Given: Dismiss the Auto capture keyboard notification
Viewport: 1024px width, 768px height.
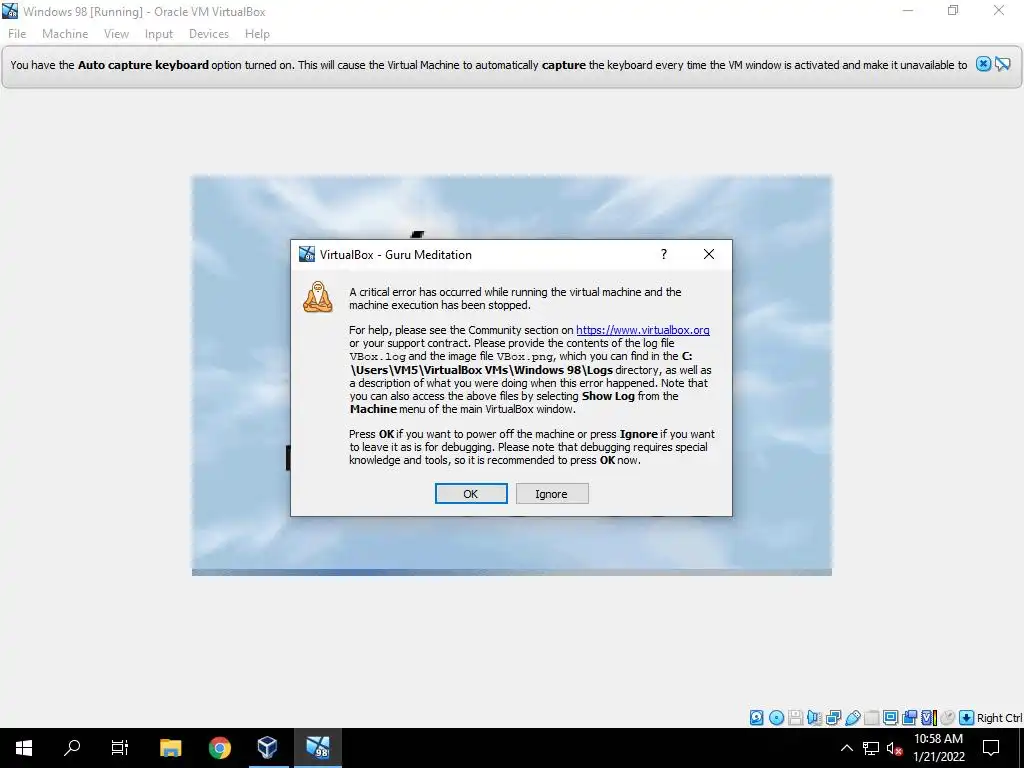Looking at the screenshot, I should coord(983,64).
